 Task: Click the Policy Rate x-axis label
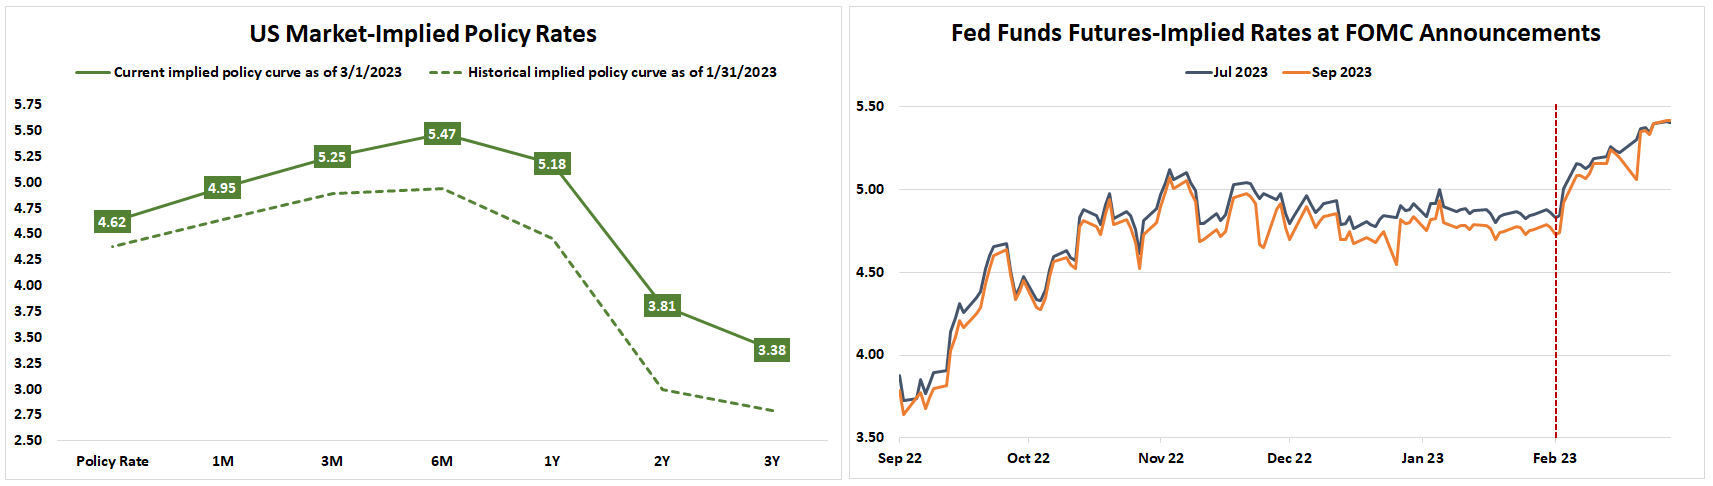point(112,461)
